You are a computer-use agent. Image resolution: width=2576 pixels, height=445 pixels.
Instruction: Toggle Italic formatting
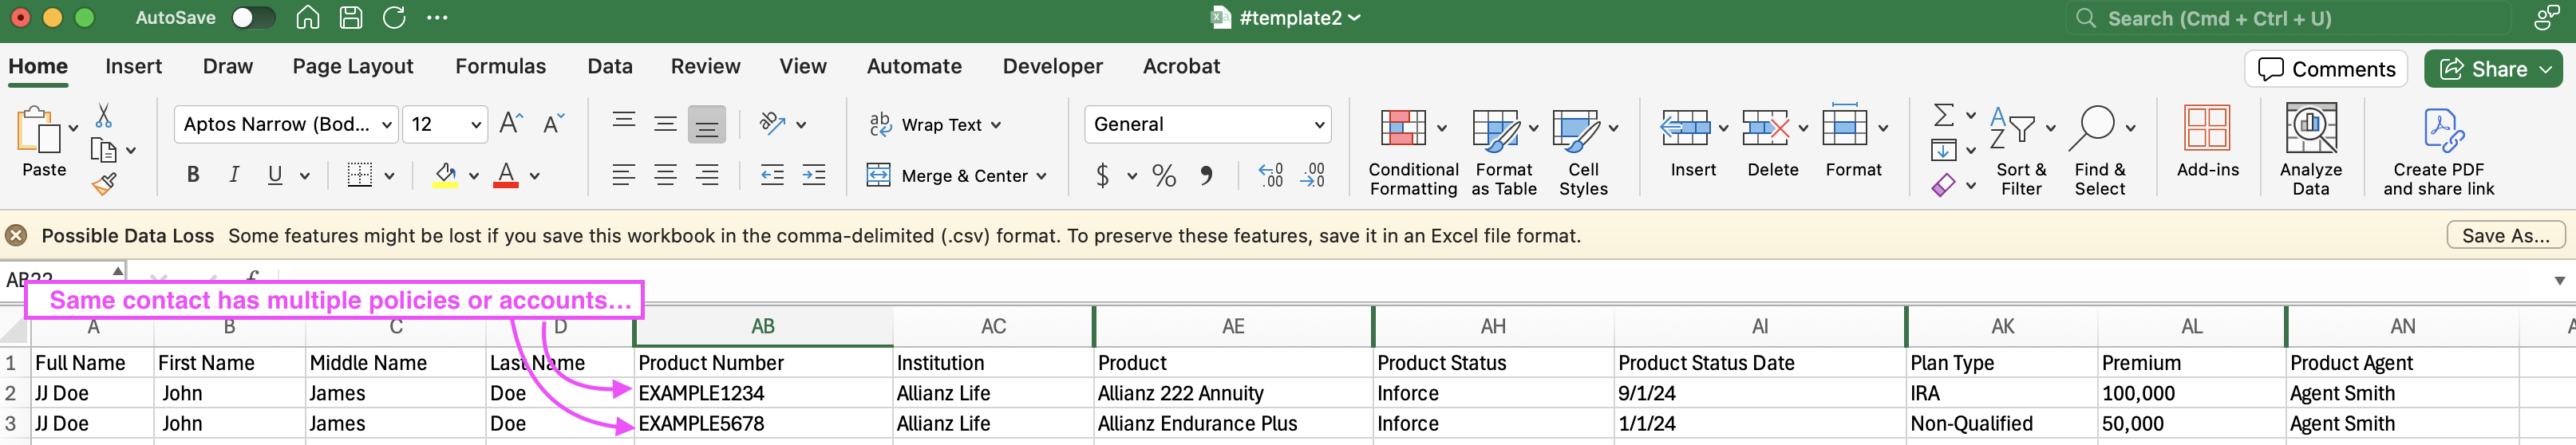point(234,175)
